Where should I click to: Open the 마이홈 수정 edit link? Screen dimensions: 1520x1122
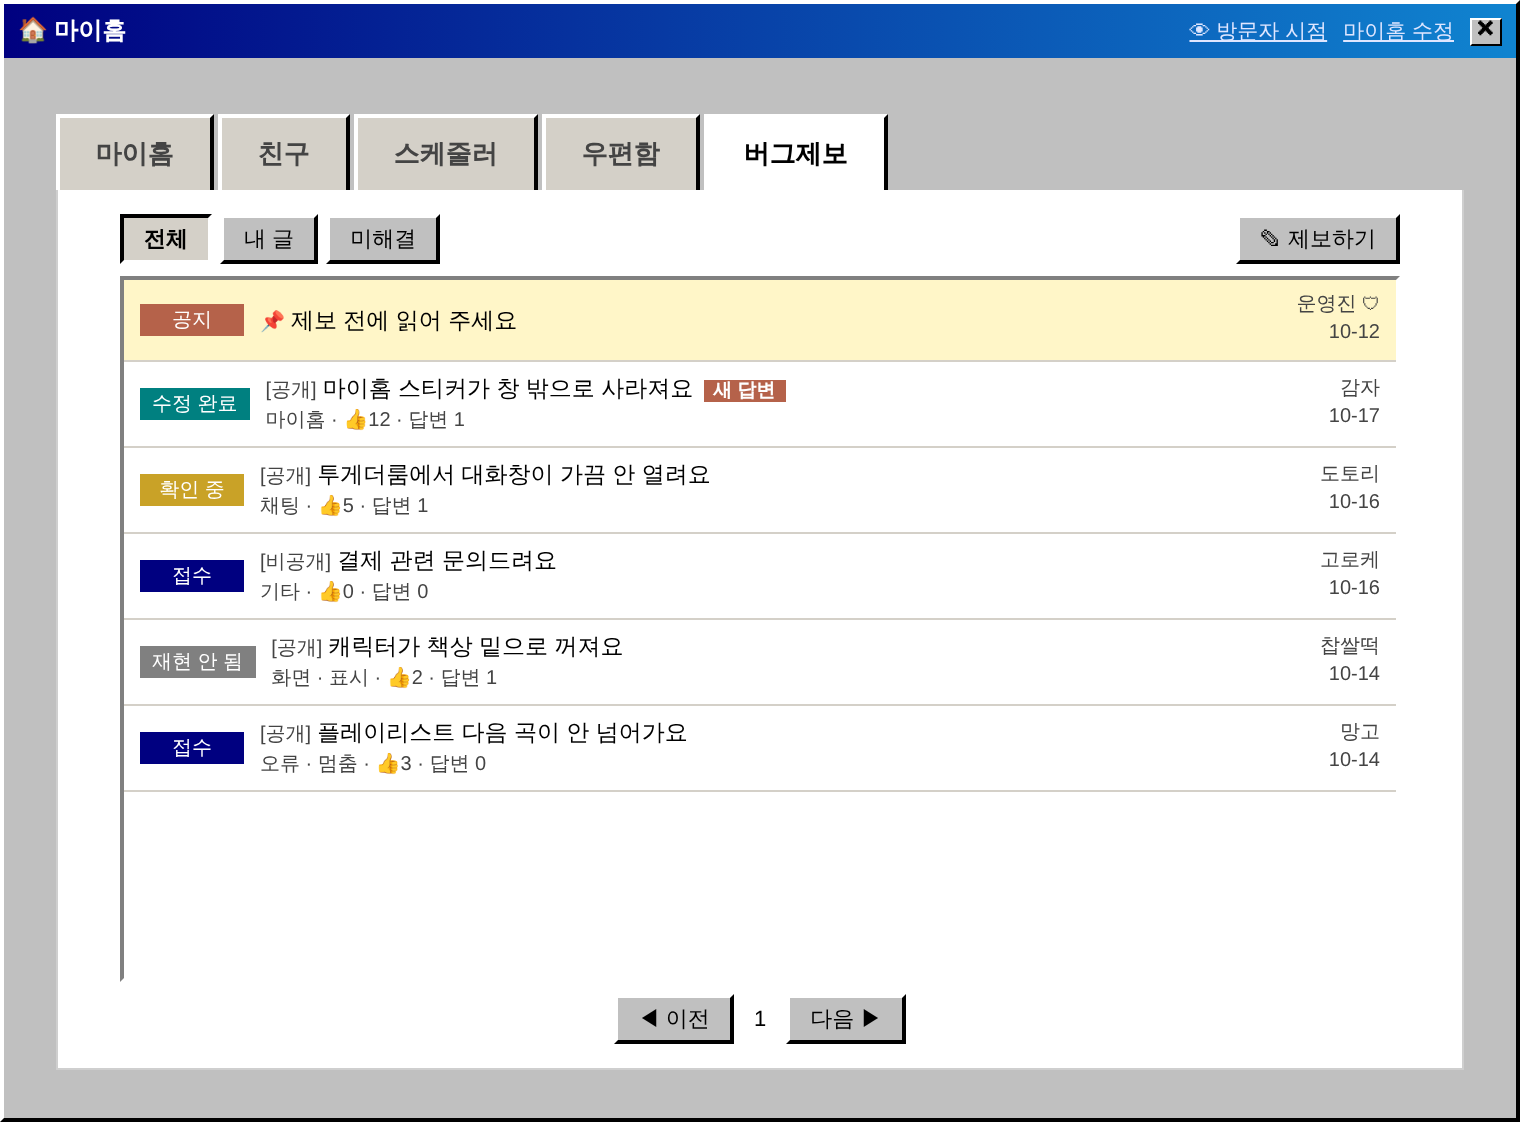coord(1398,31)
